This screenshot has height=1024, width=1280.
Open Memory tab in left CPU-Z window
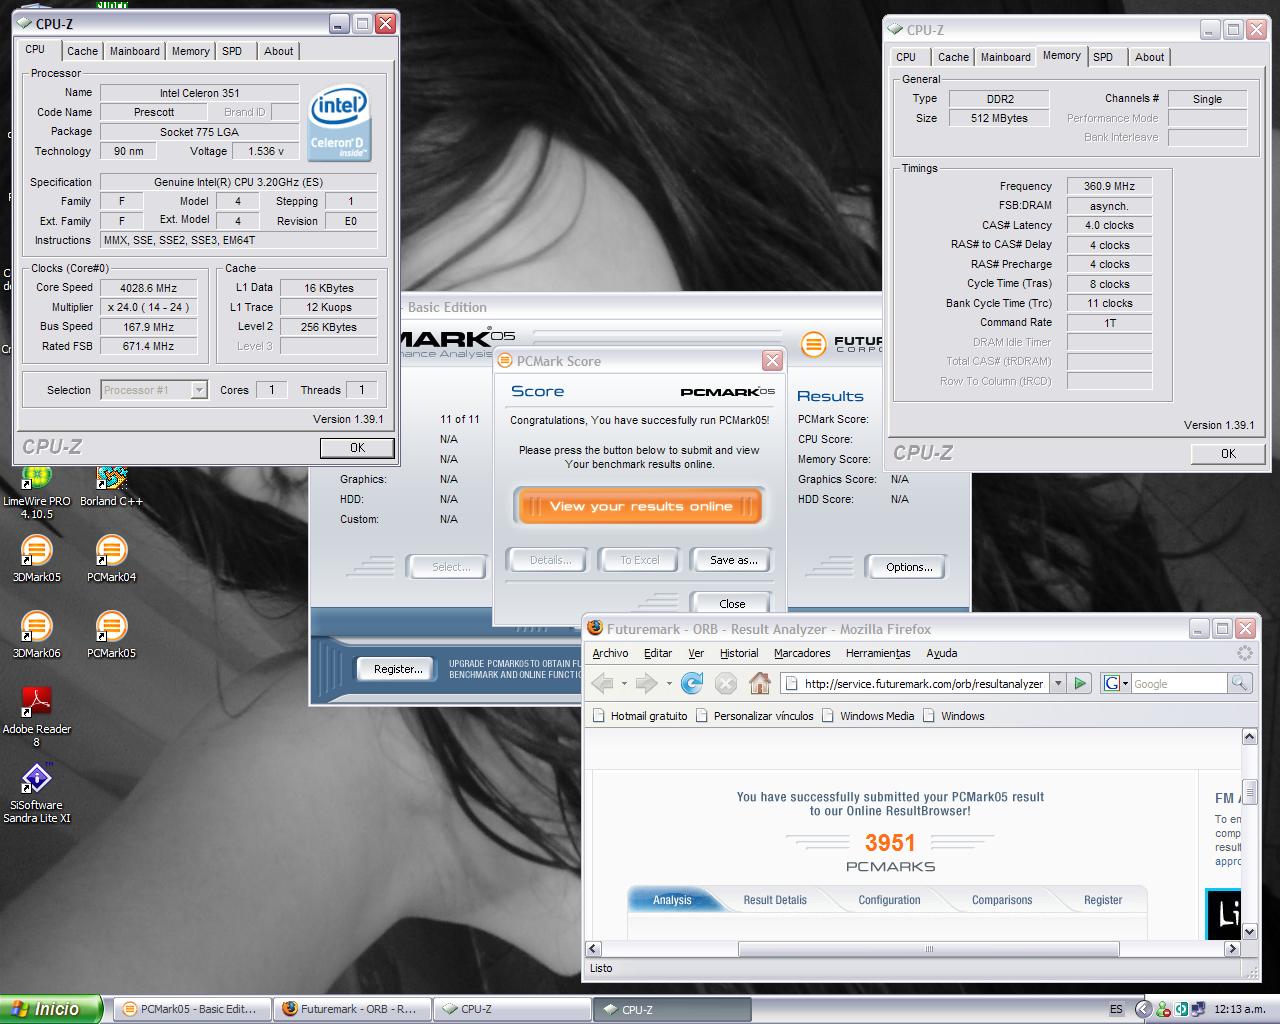click(x=190, y=51)
